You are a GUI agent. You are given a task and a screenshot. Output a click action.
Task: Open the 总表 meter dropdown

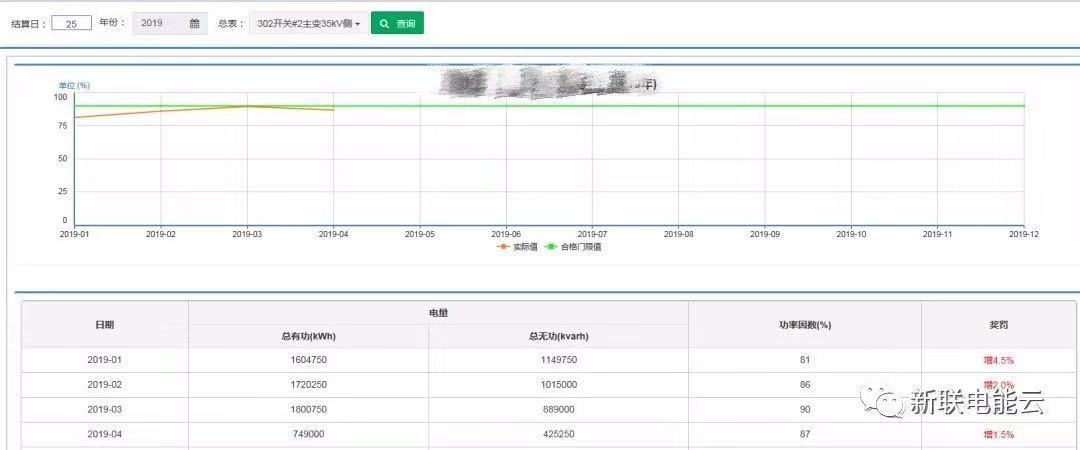(x=308, y=24)
